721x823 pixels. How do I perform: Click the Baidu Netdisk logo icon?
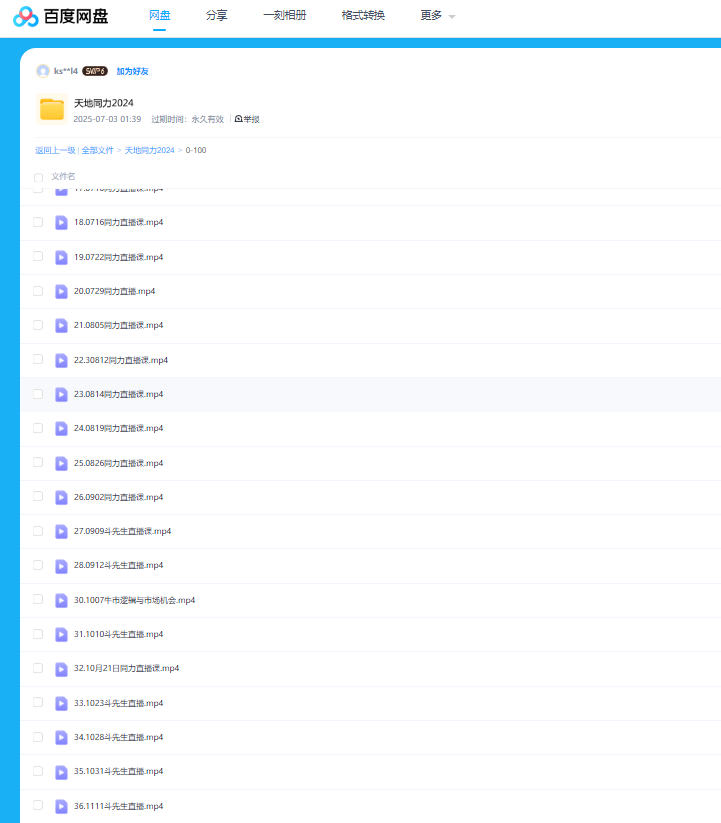[26, 16]
